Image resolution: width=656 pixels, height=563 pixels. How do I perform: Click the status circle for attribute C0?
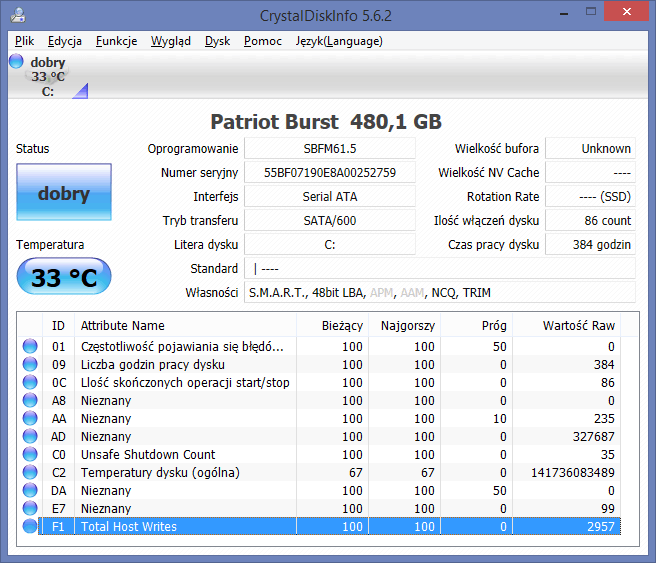[x=30, y=454]
